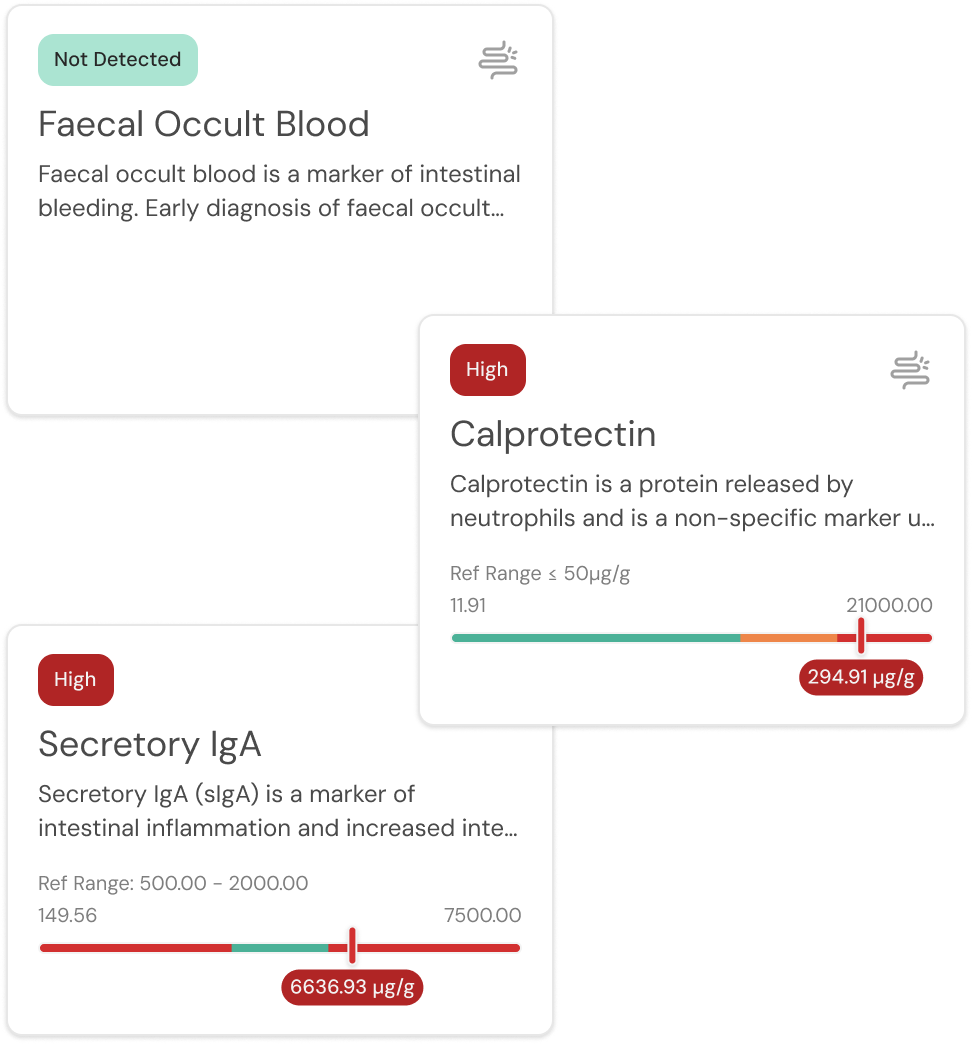Click the Not Detected status badge
The image size is (972, 1044).
point(118,60)
